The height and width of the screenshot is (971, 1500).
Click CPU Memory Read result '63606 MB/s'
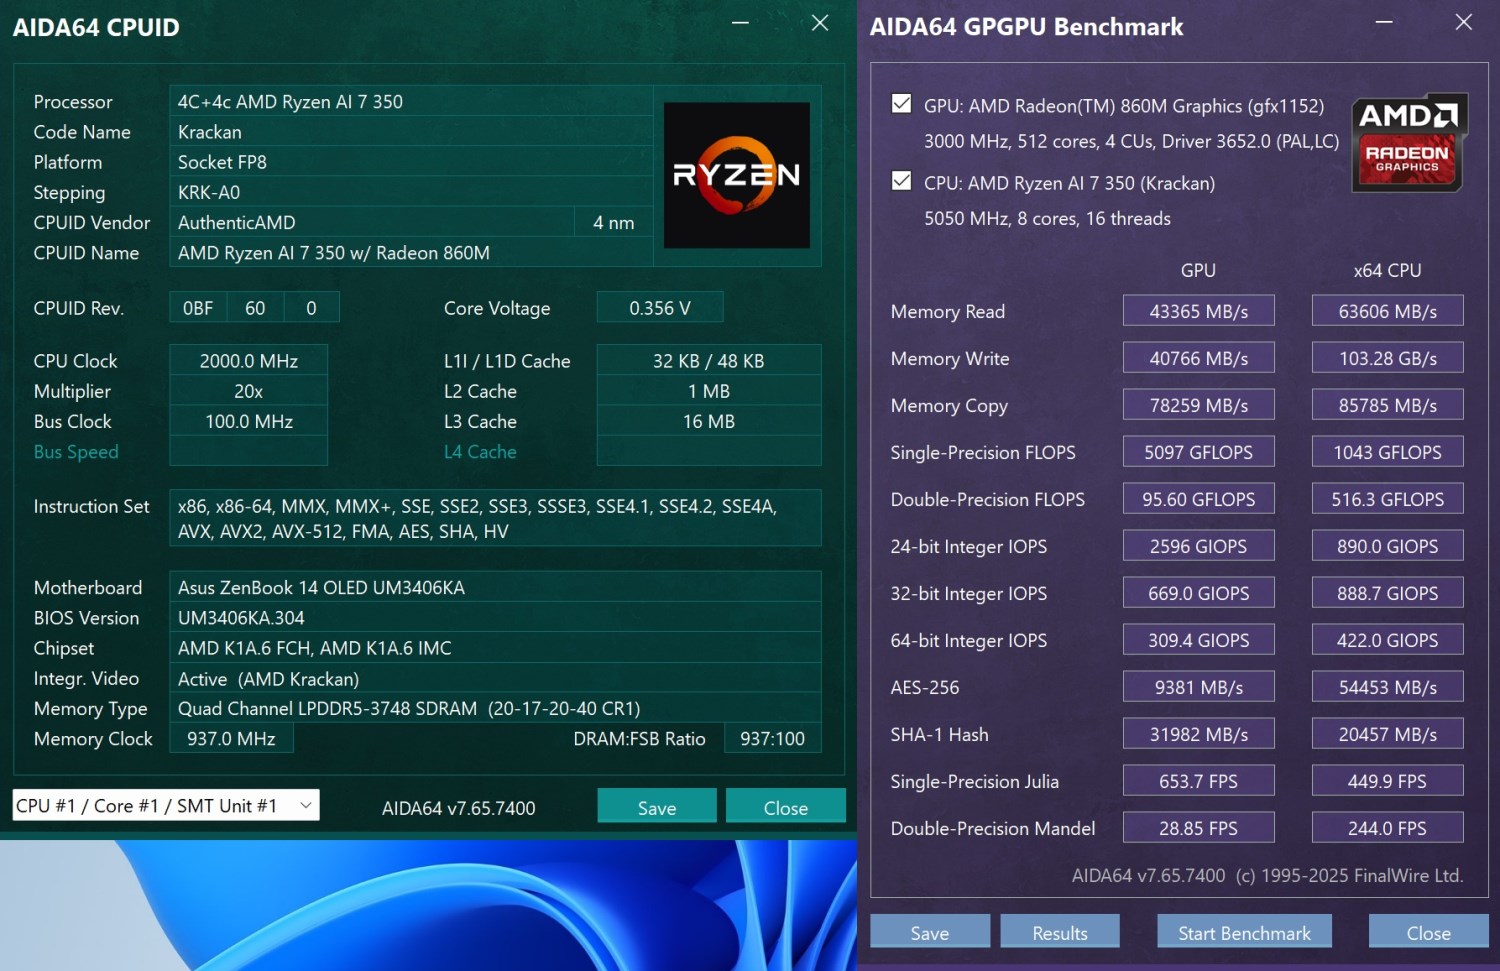coord(1388,311)
